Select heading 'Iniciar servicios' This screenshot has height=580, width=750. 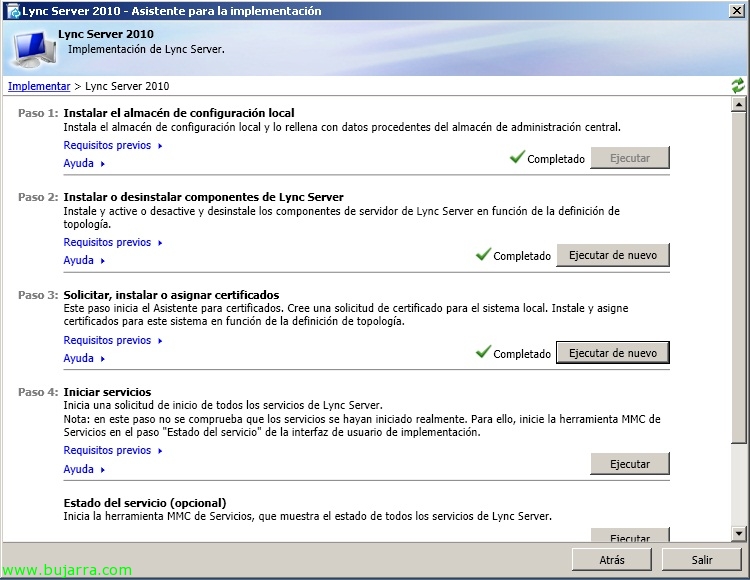tap(107, 392)
